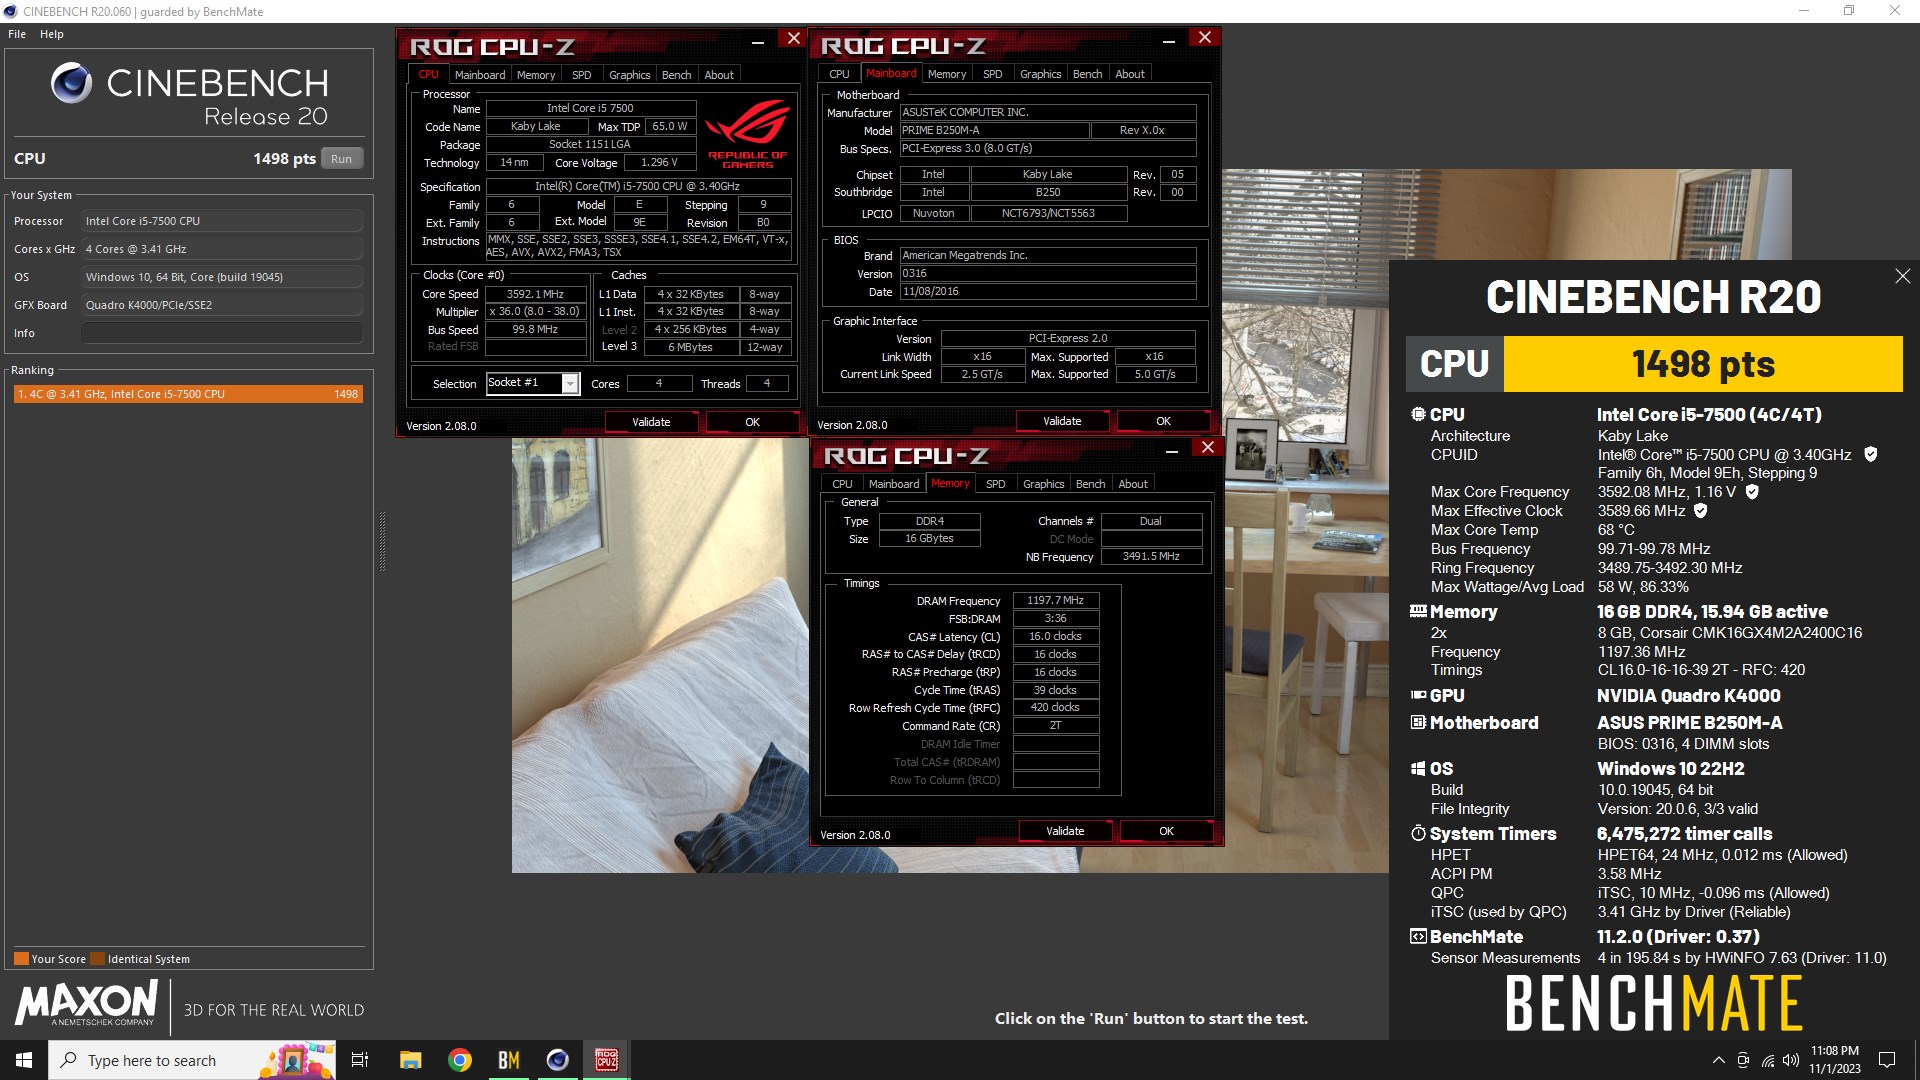Select the ranking entry for i5-7500 scoring 1498
Screen dimensions: 1920x1080
tap(188, 394)
